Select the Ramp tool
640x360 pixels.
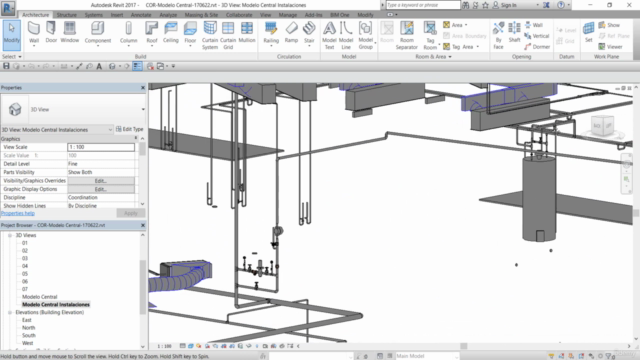click(x=291, y=33)
